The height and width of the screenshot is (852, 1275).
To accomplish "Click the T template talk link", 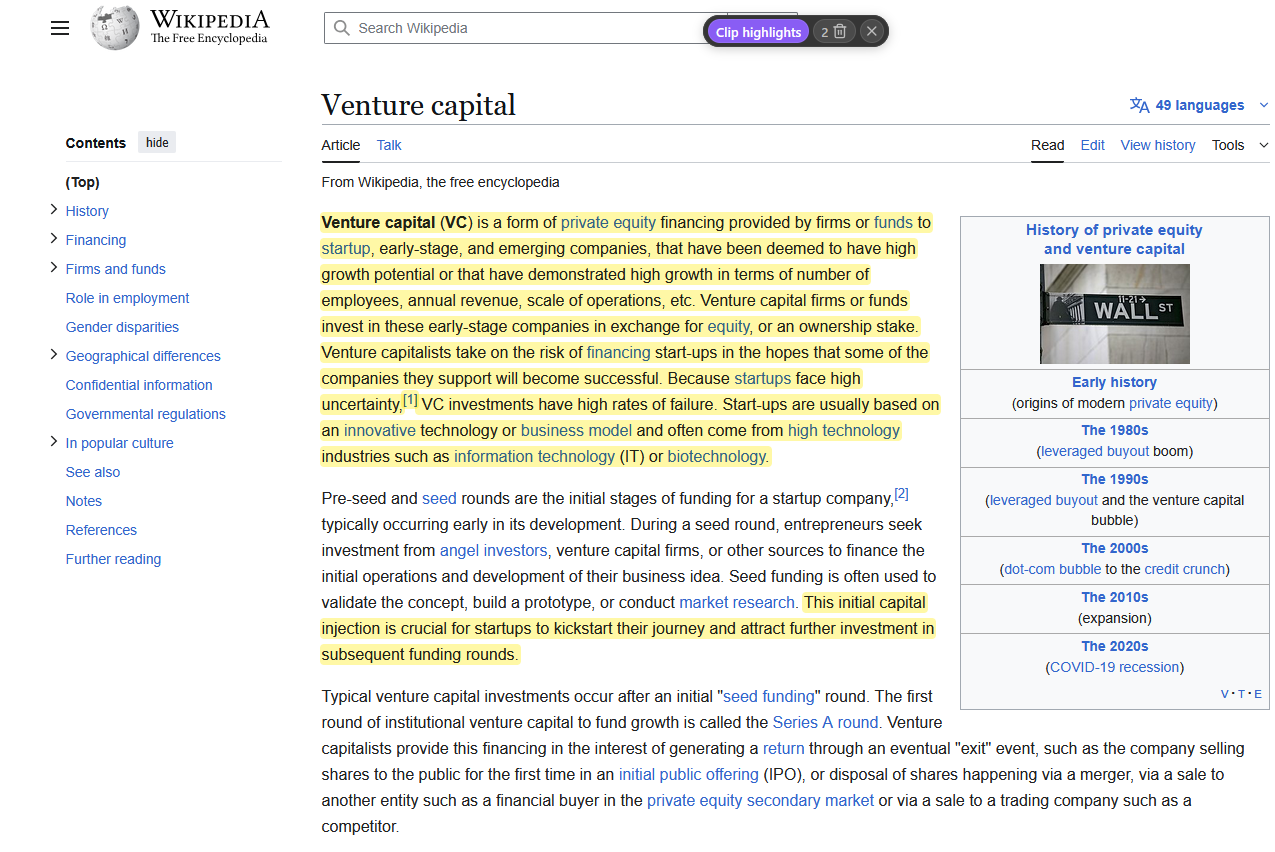I will coord(1241,694).
